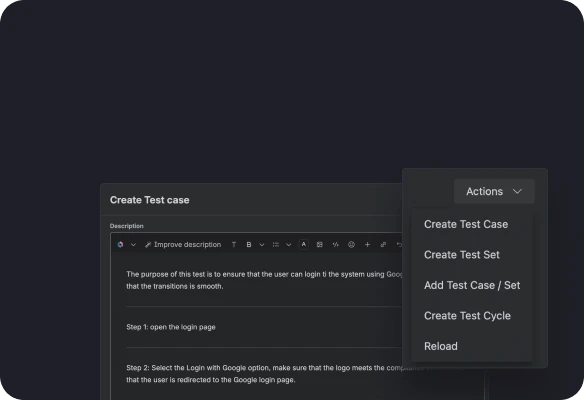Insert a code snippet
The height and width of the screenshot is (400, 584).
(335, 245)
